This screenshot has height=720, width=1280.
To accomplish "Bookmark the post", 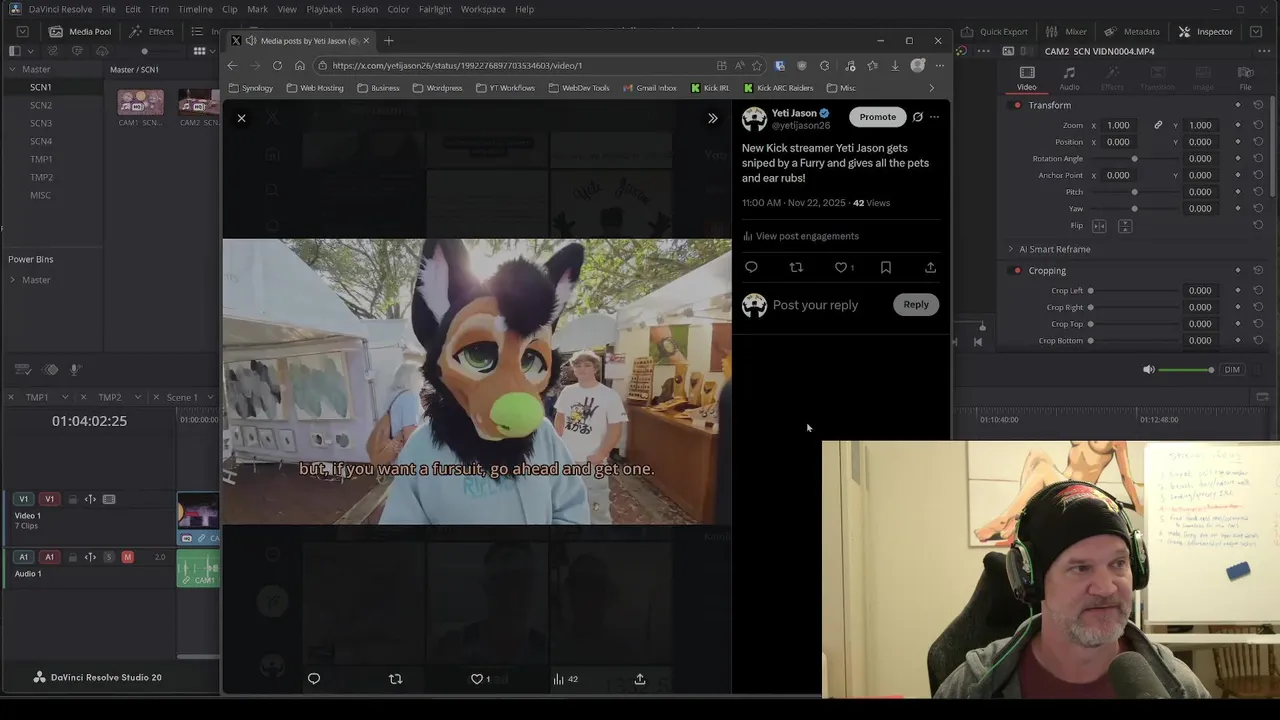I will tap(886, 267).
